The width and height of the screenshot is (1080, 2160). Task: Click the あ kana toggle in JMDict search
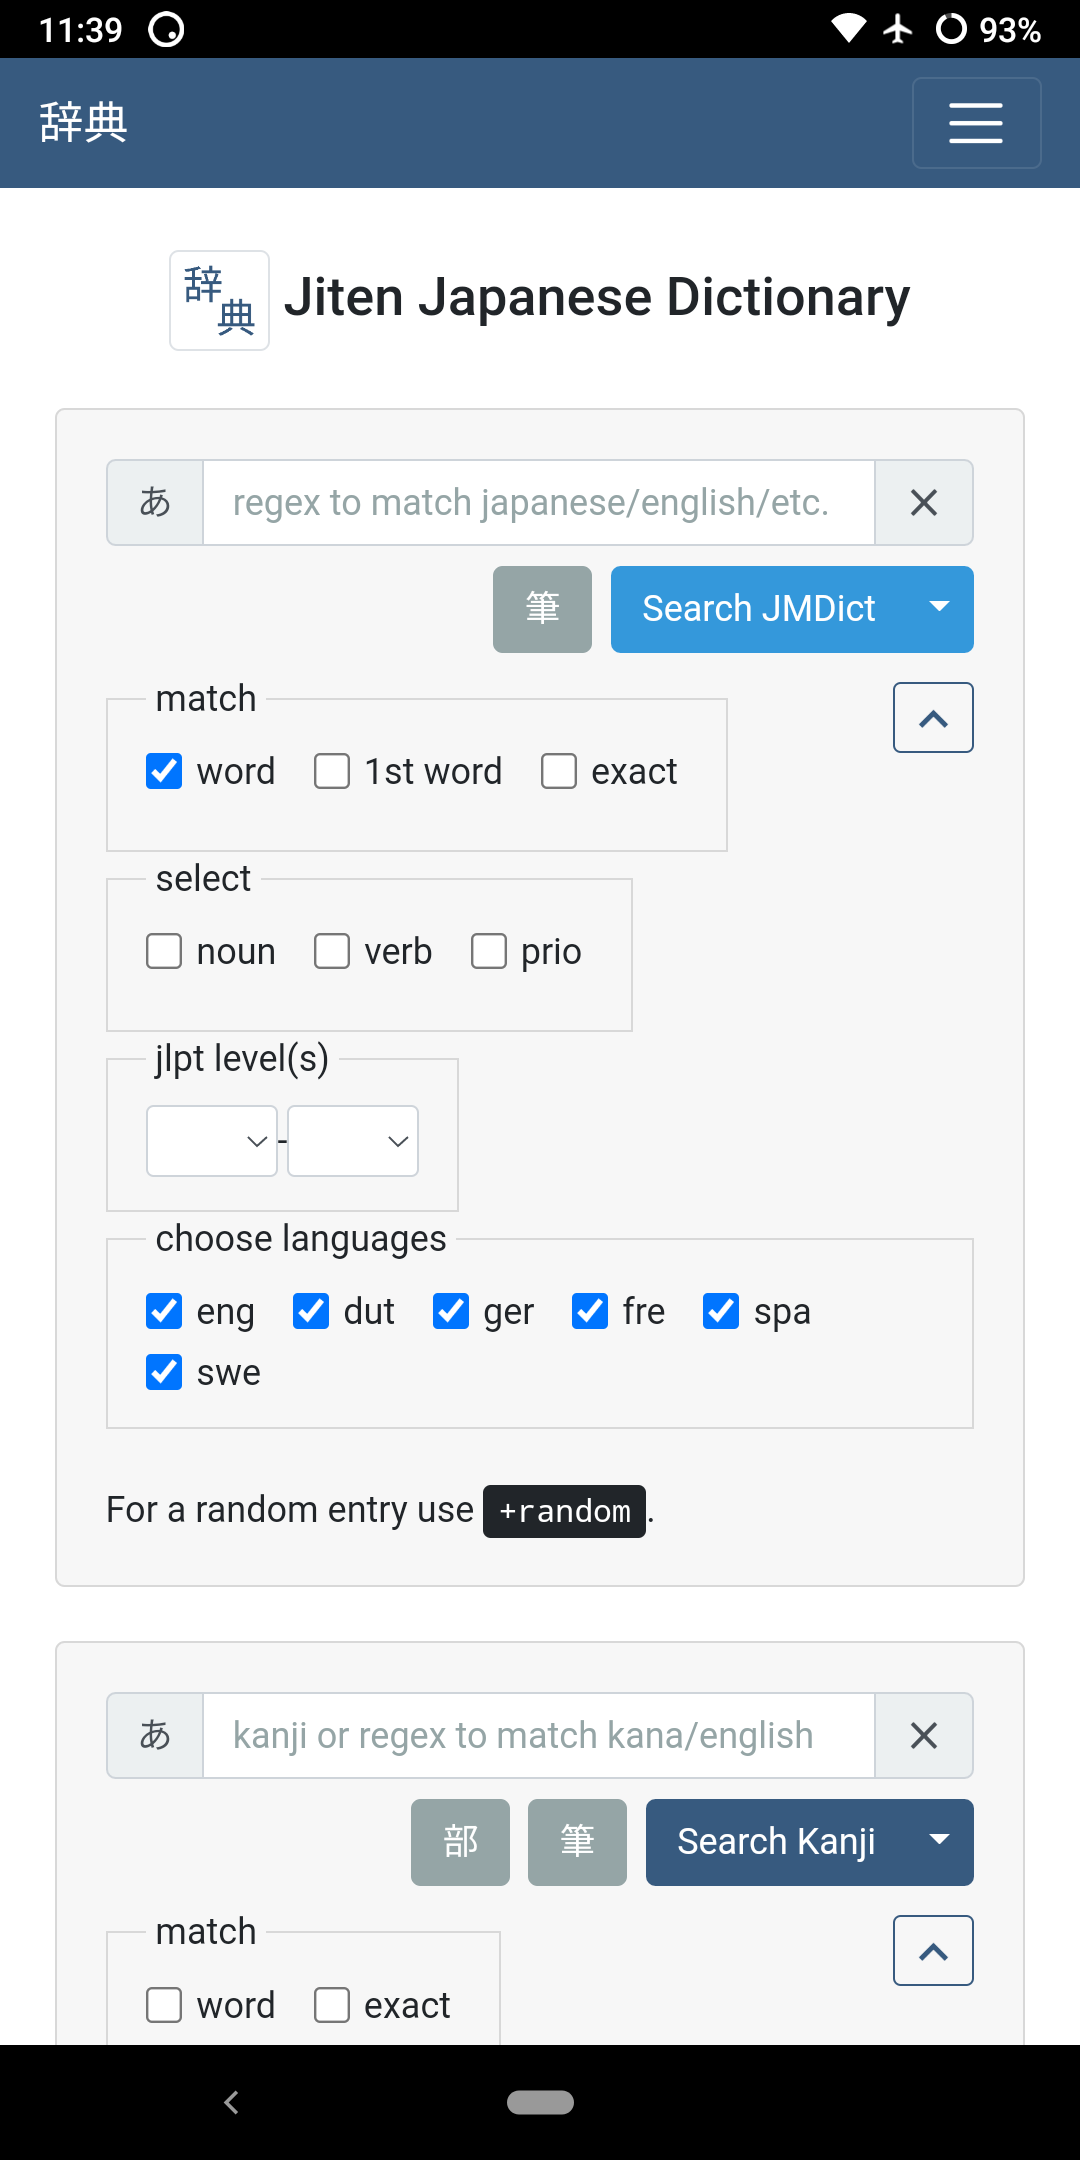(155, 502)
